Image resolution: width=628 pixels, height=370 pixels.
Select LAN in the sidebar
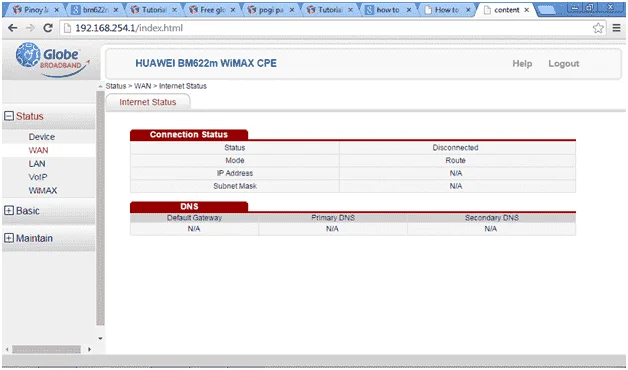[37, 164]
